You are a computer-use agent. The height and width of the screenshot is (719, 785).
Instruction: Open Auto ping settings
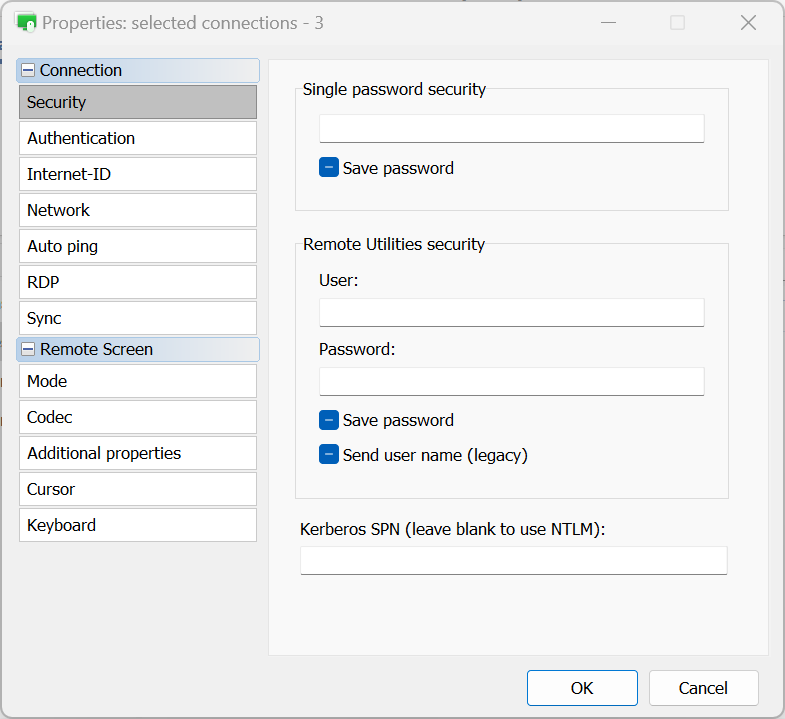(x=138, y=246)
